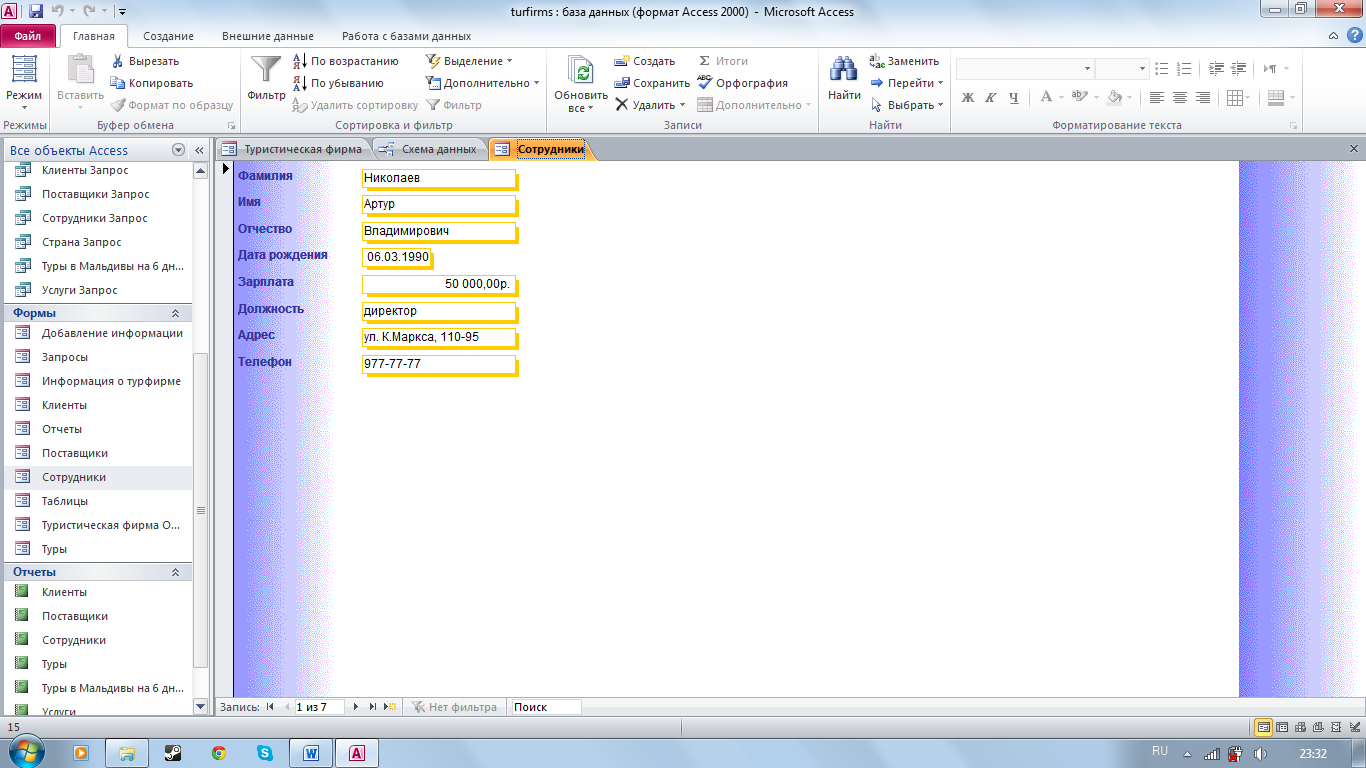Viewport: 1366px width, 768px height.
Task: Switch to form view in status bar
Action: point(1264,727)
